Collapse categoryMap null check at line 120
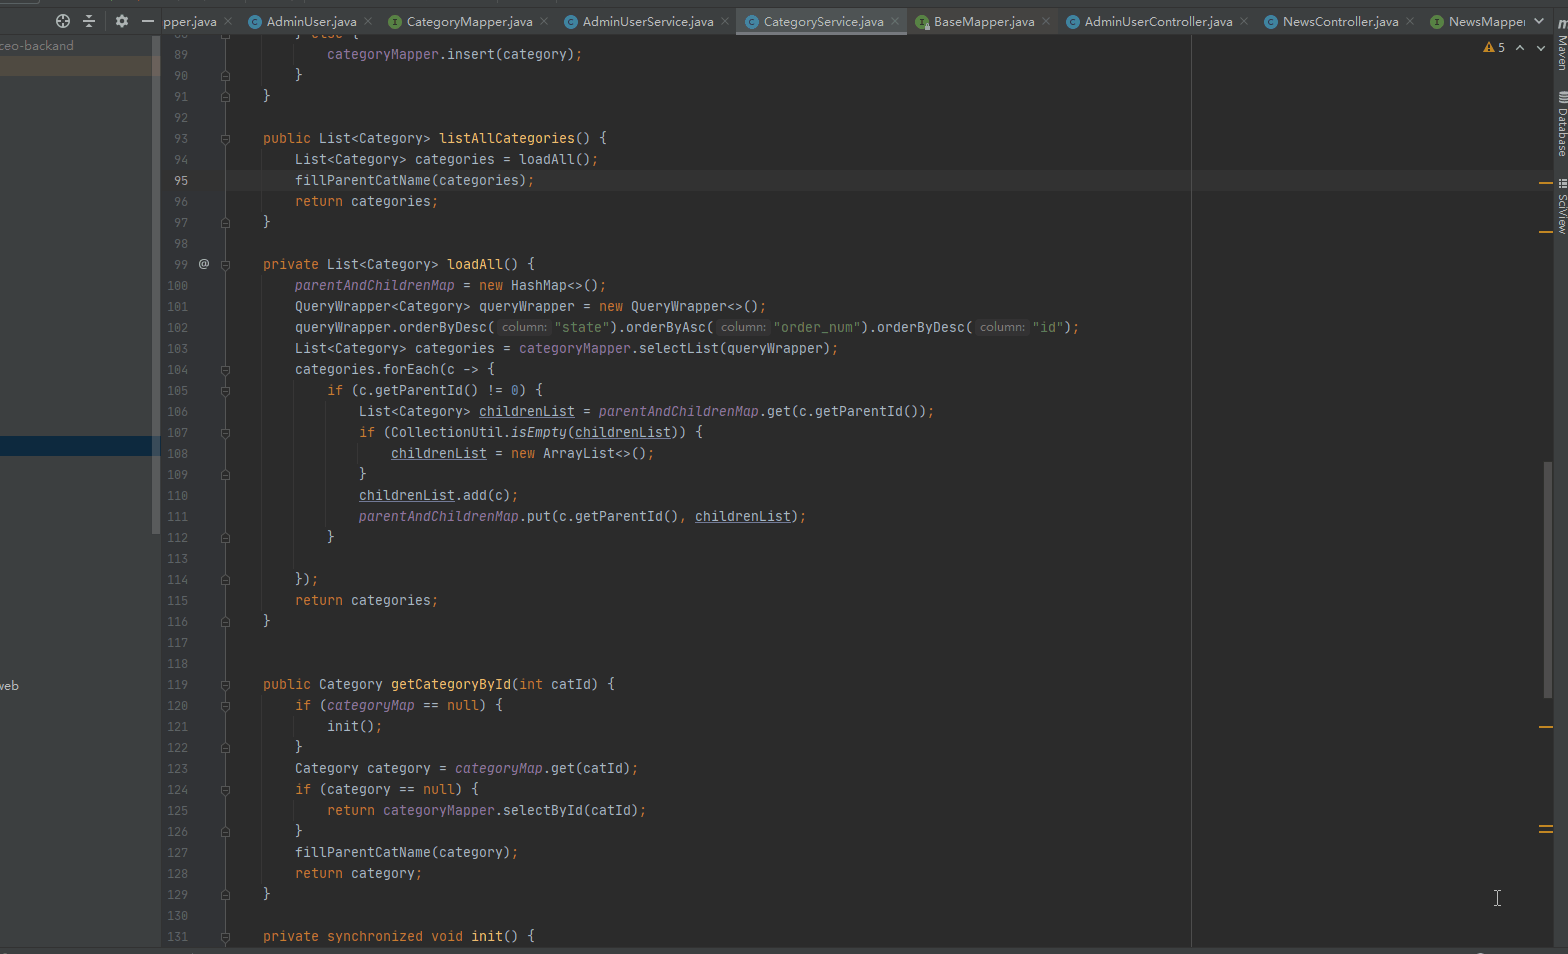Image resolution: width=1568 pixels, height=954 pixels. 225,706
